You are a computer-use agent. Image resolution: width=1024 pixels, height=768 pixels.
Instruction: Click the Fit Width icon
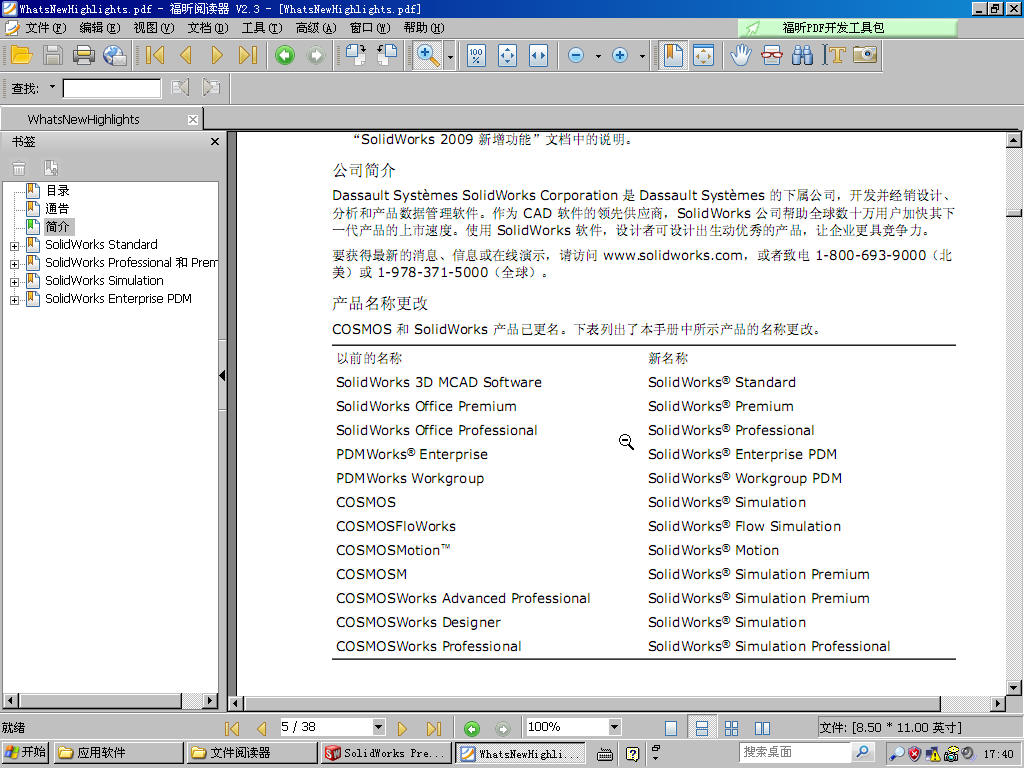tap(538, 56)
